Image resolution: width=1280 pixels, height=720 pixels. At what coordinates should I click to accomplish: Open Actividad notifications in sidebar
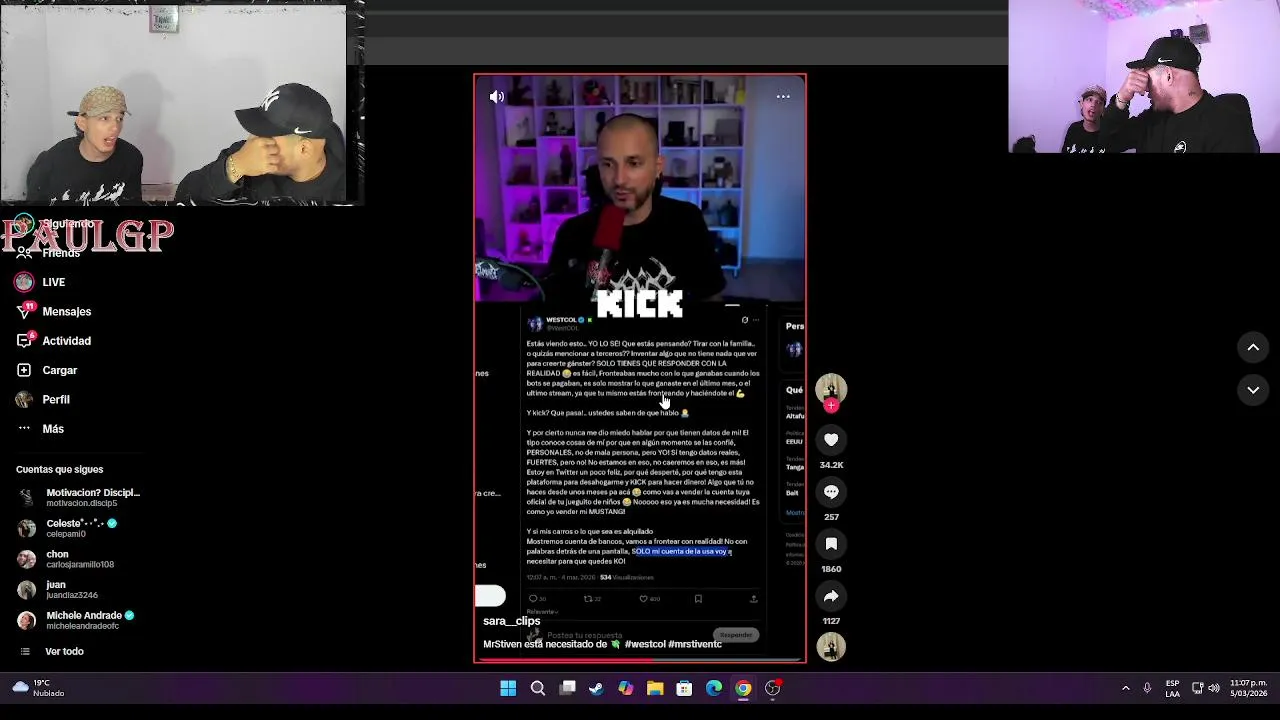coord(66,341)
